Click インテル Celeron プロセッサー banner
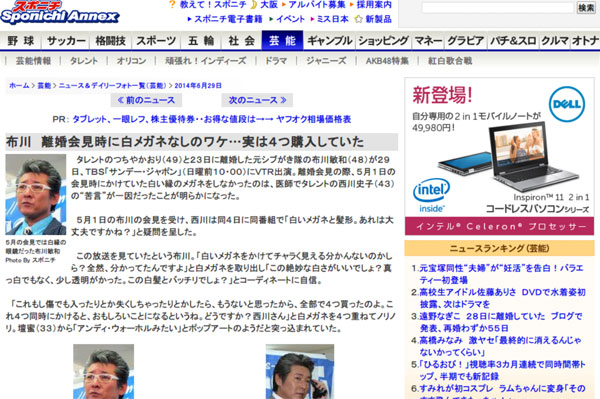 point(500,226)
